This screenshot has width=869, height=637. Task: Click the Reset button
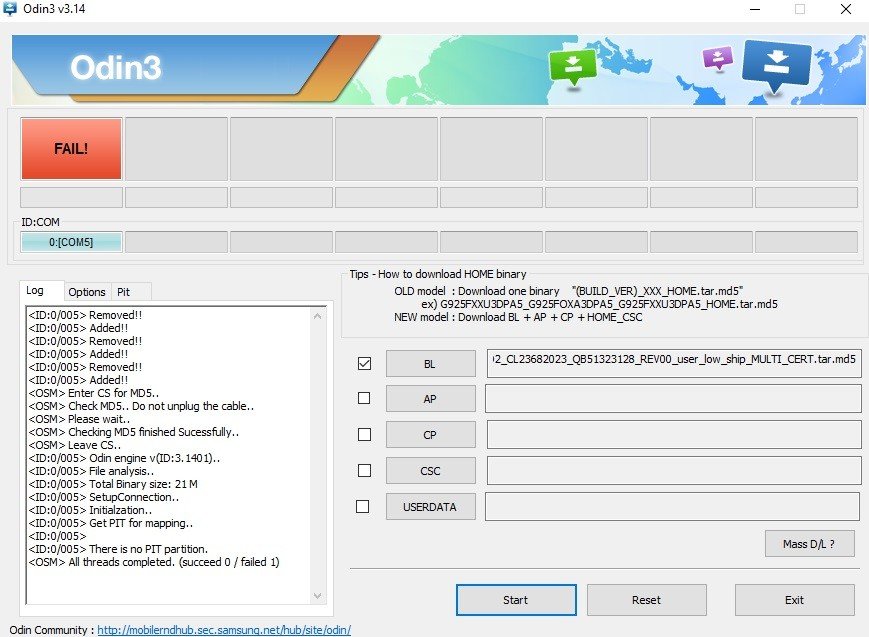coord(646,600)
